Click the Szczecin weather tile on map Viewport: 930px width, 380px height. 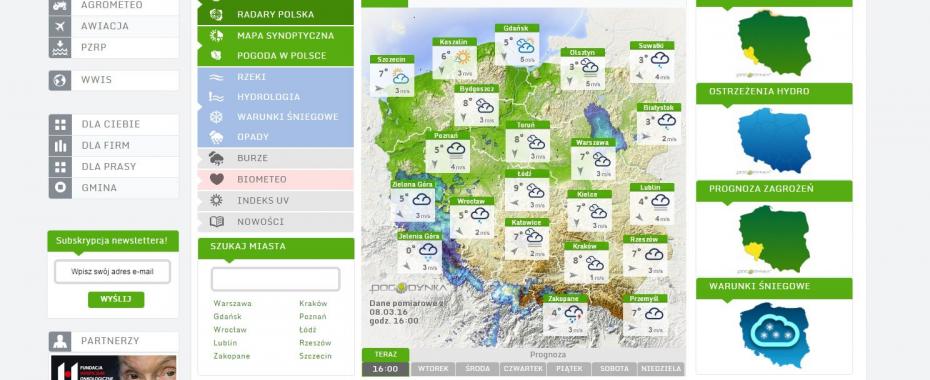point(392,76)
